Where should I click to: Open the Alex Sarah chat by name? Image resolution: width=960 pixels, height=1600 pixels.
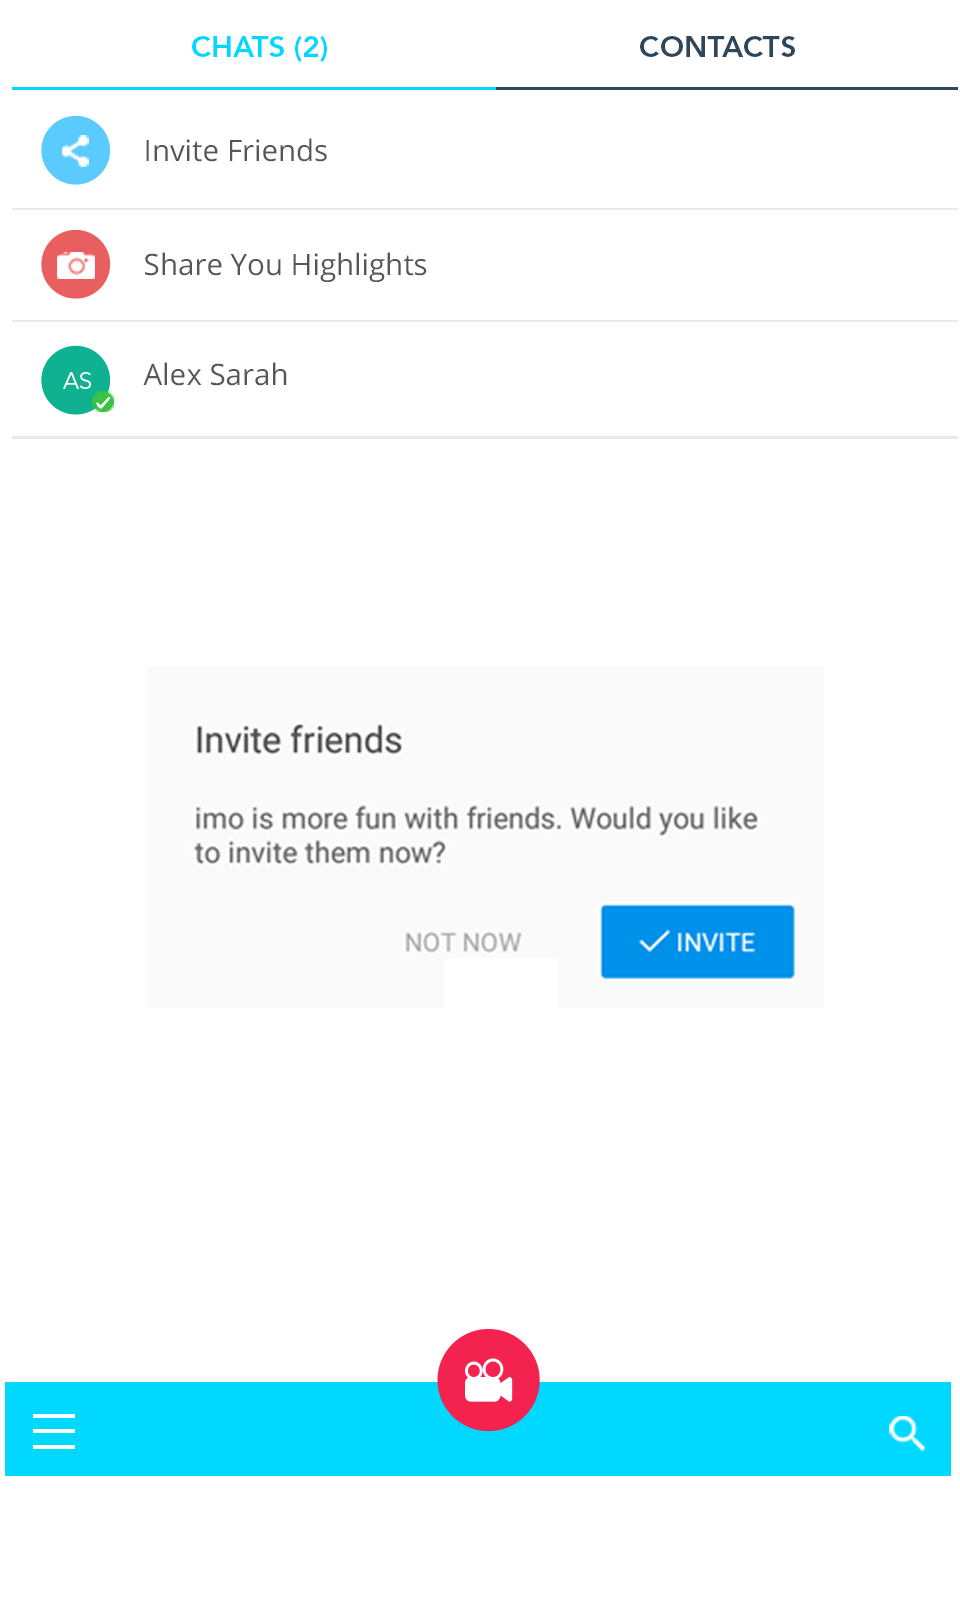click(x=215, y=375)
